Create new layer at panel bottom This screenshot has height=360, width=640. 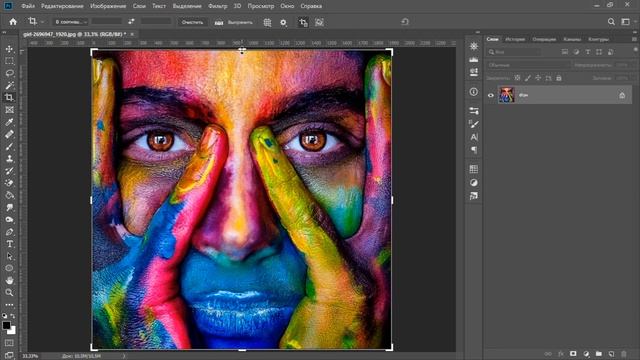coord(611,353)
